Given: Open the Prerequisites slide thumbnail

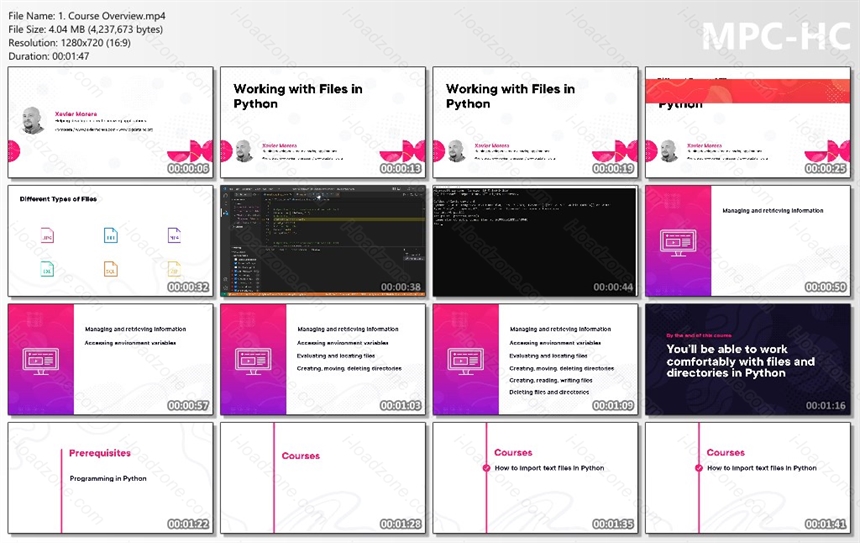Looking at the screenshot, I should pyautogui.click(x=110, y=478).
